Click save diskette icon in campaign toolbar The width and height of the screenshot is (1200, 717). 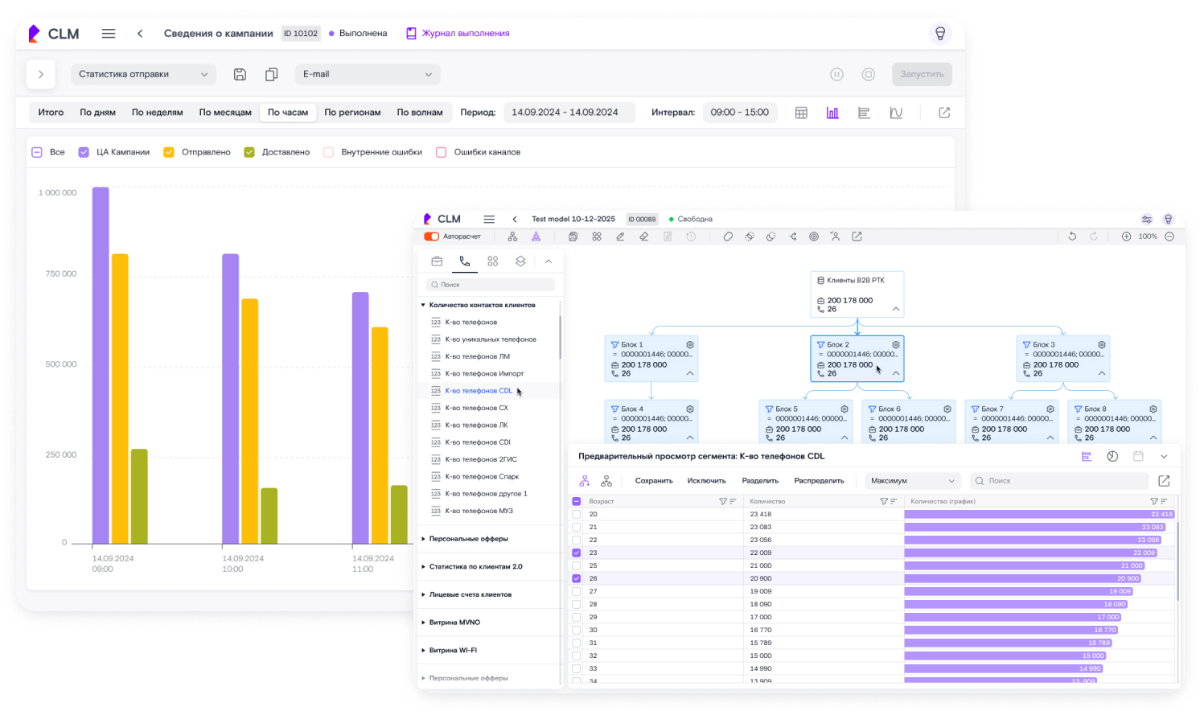click(x=240, y=74)
